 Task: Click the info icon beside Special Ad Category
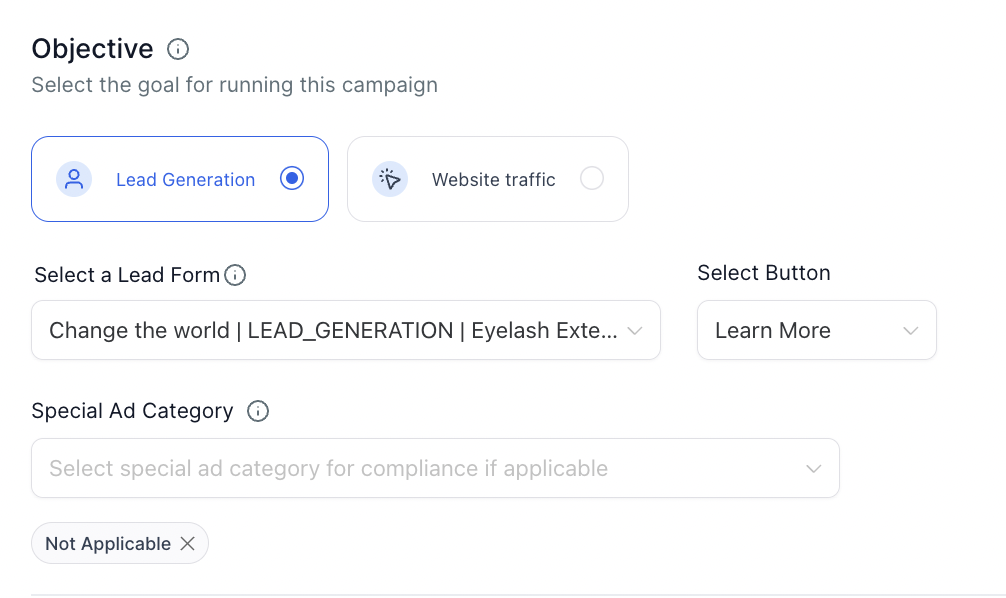[x=258, y=411]
